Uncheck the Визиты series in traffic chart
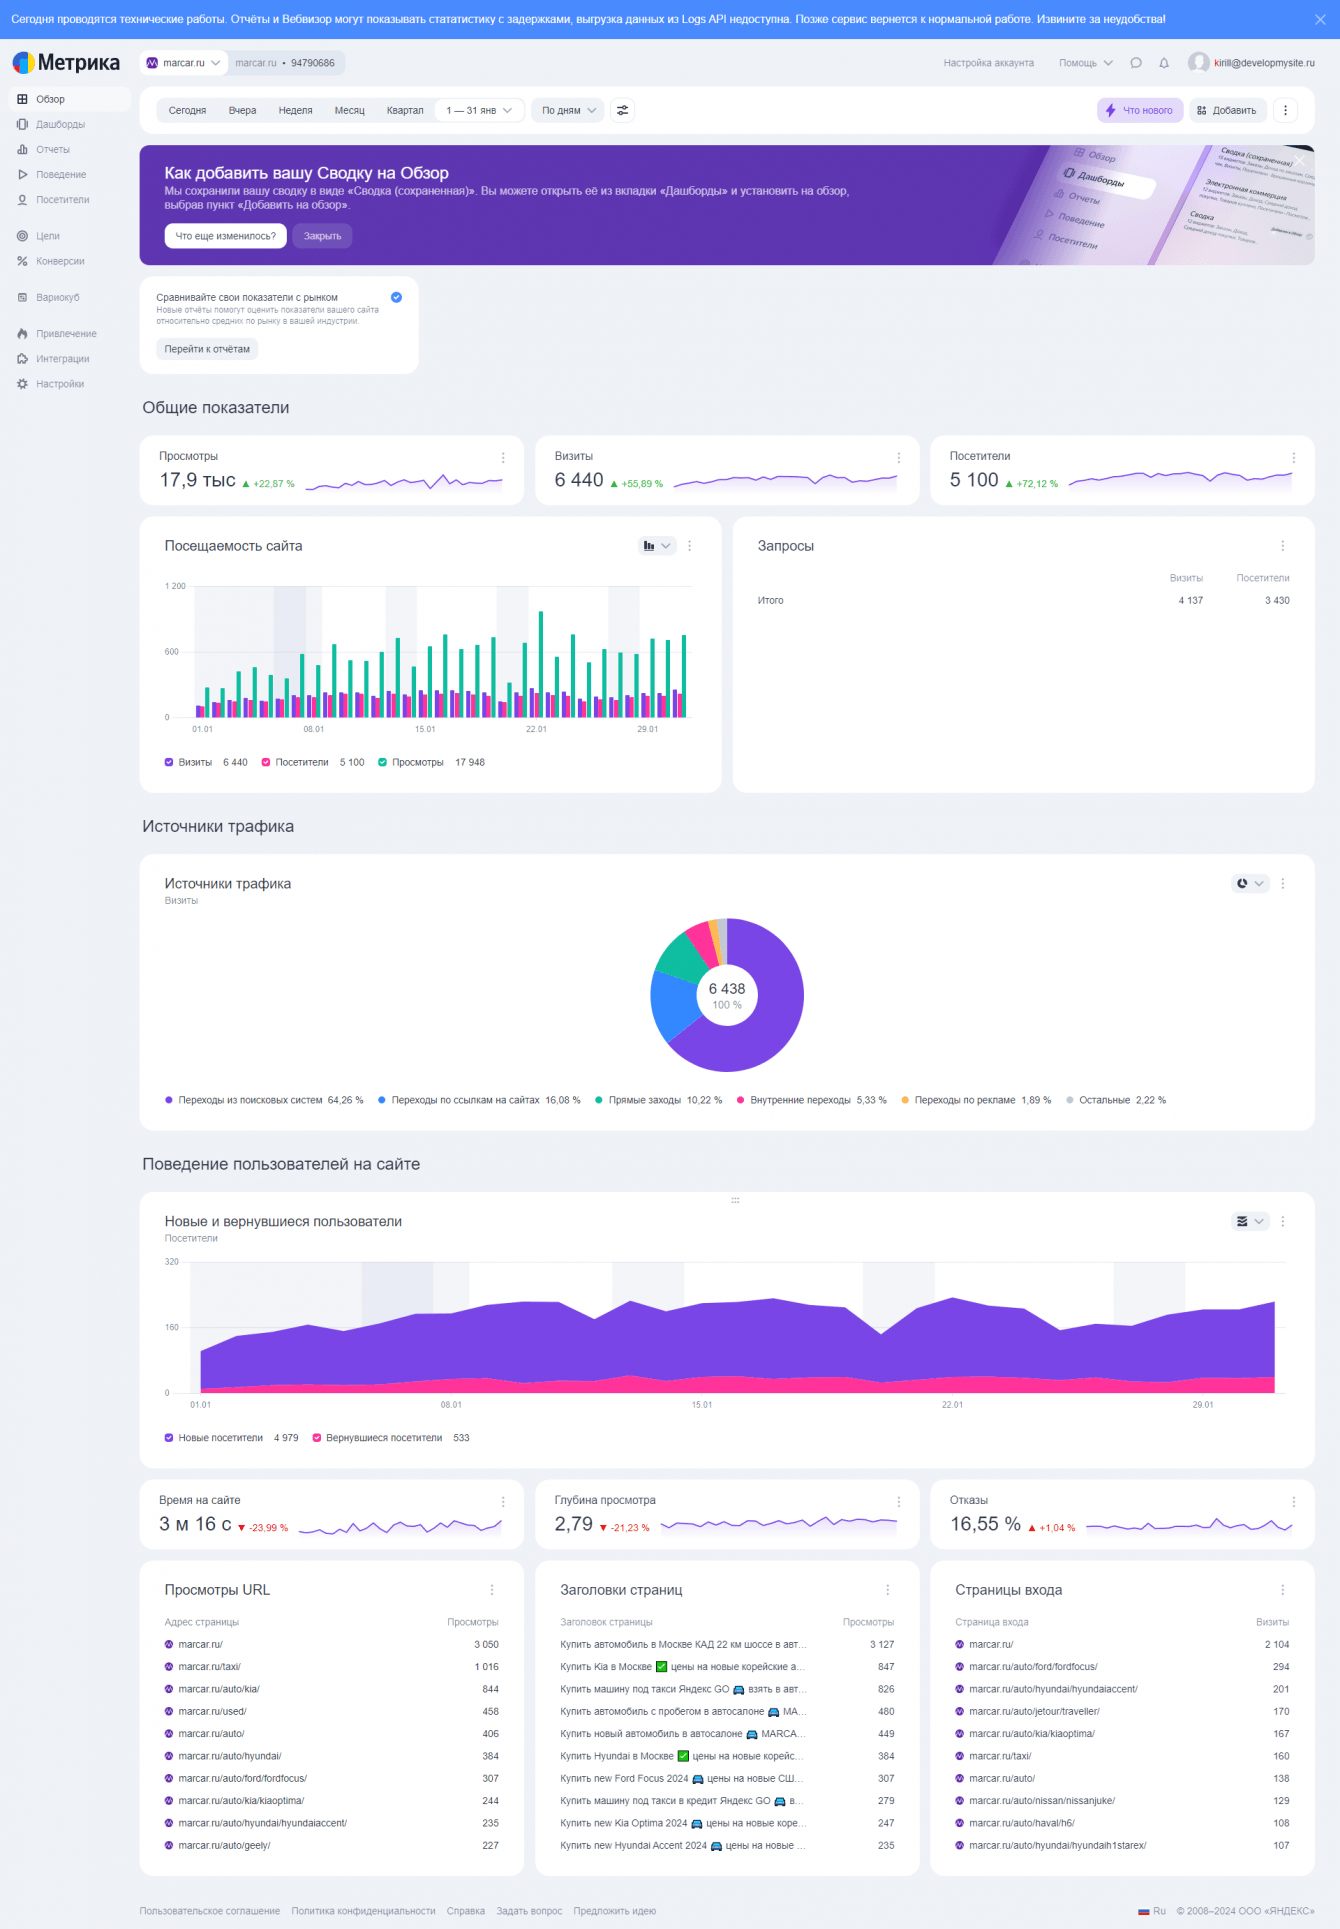 169,763
